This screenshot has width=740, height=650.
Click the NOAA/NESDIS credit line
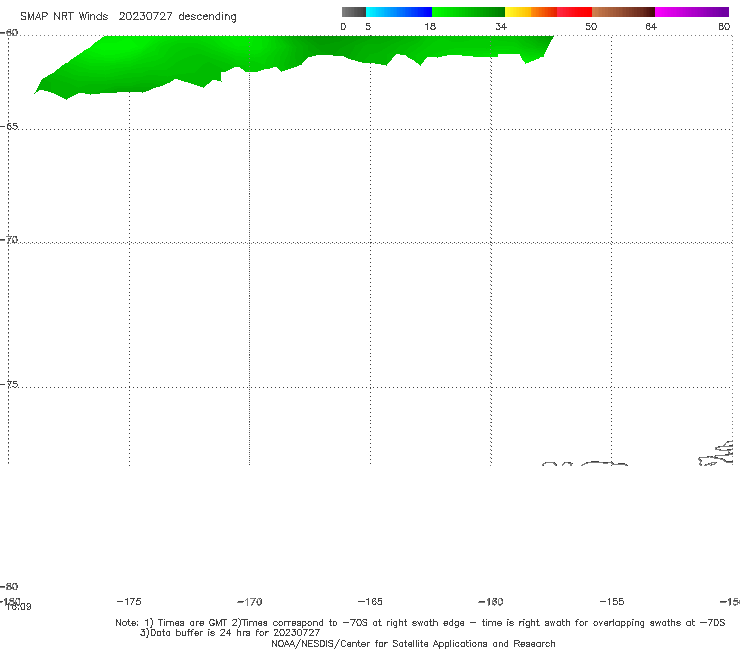[413, 644]
